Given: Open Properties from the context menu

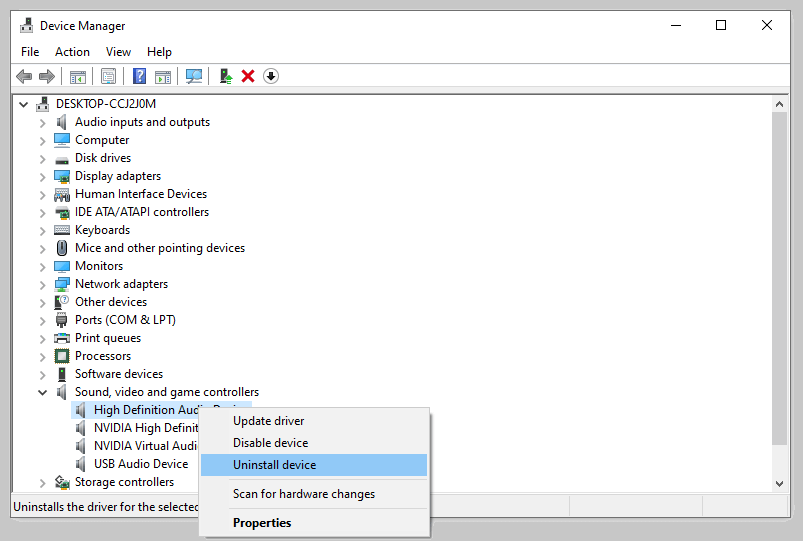Looking at the screenshot, I should 314,523.
